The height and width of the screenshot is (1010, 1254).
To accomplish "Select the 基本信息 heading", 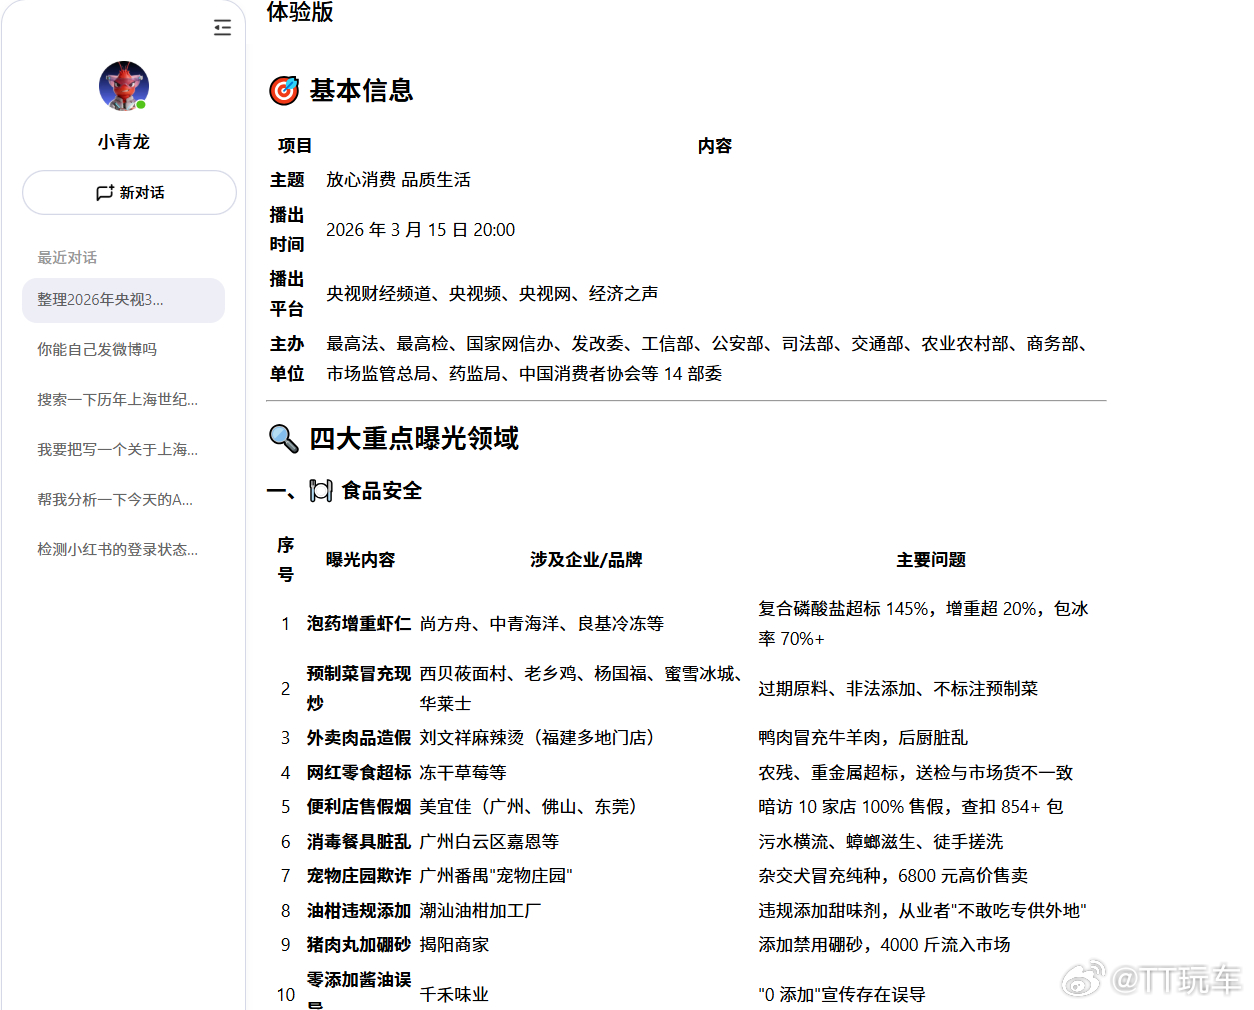I will 361,91.
